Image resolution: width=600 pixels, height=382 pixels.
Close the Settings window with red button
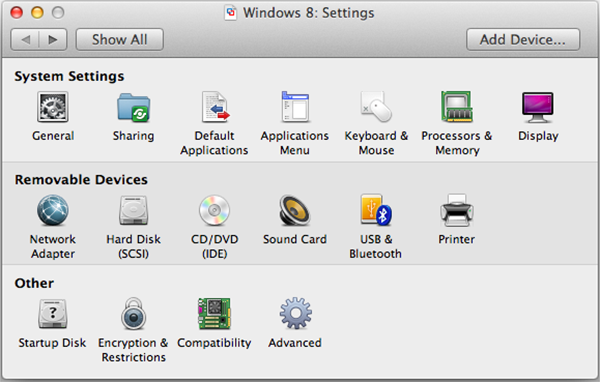pyautogui.click(x=16, y=13)
